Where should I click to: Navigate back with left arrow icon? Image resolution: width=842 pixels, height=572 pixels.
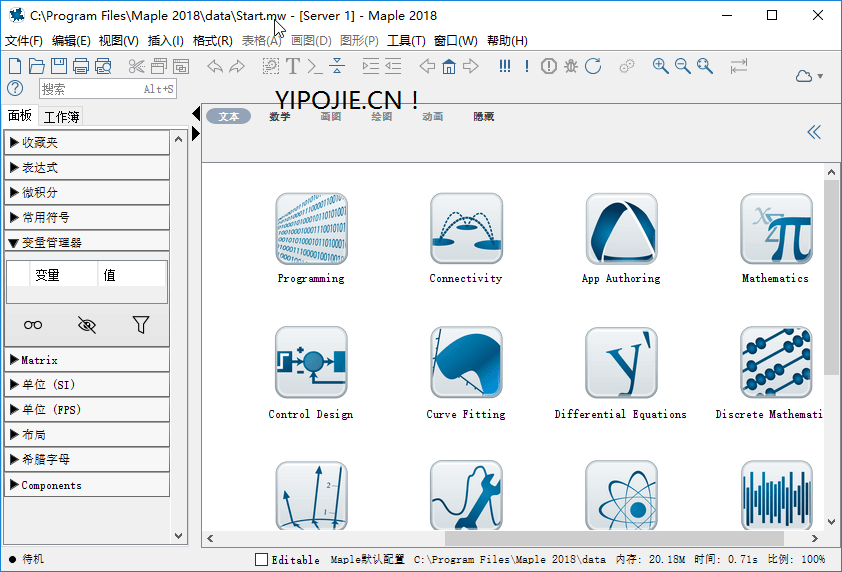click(427, 66)
